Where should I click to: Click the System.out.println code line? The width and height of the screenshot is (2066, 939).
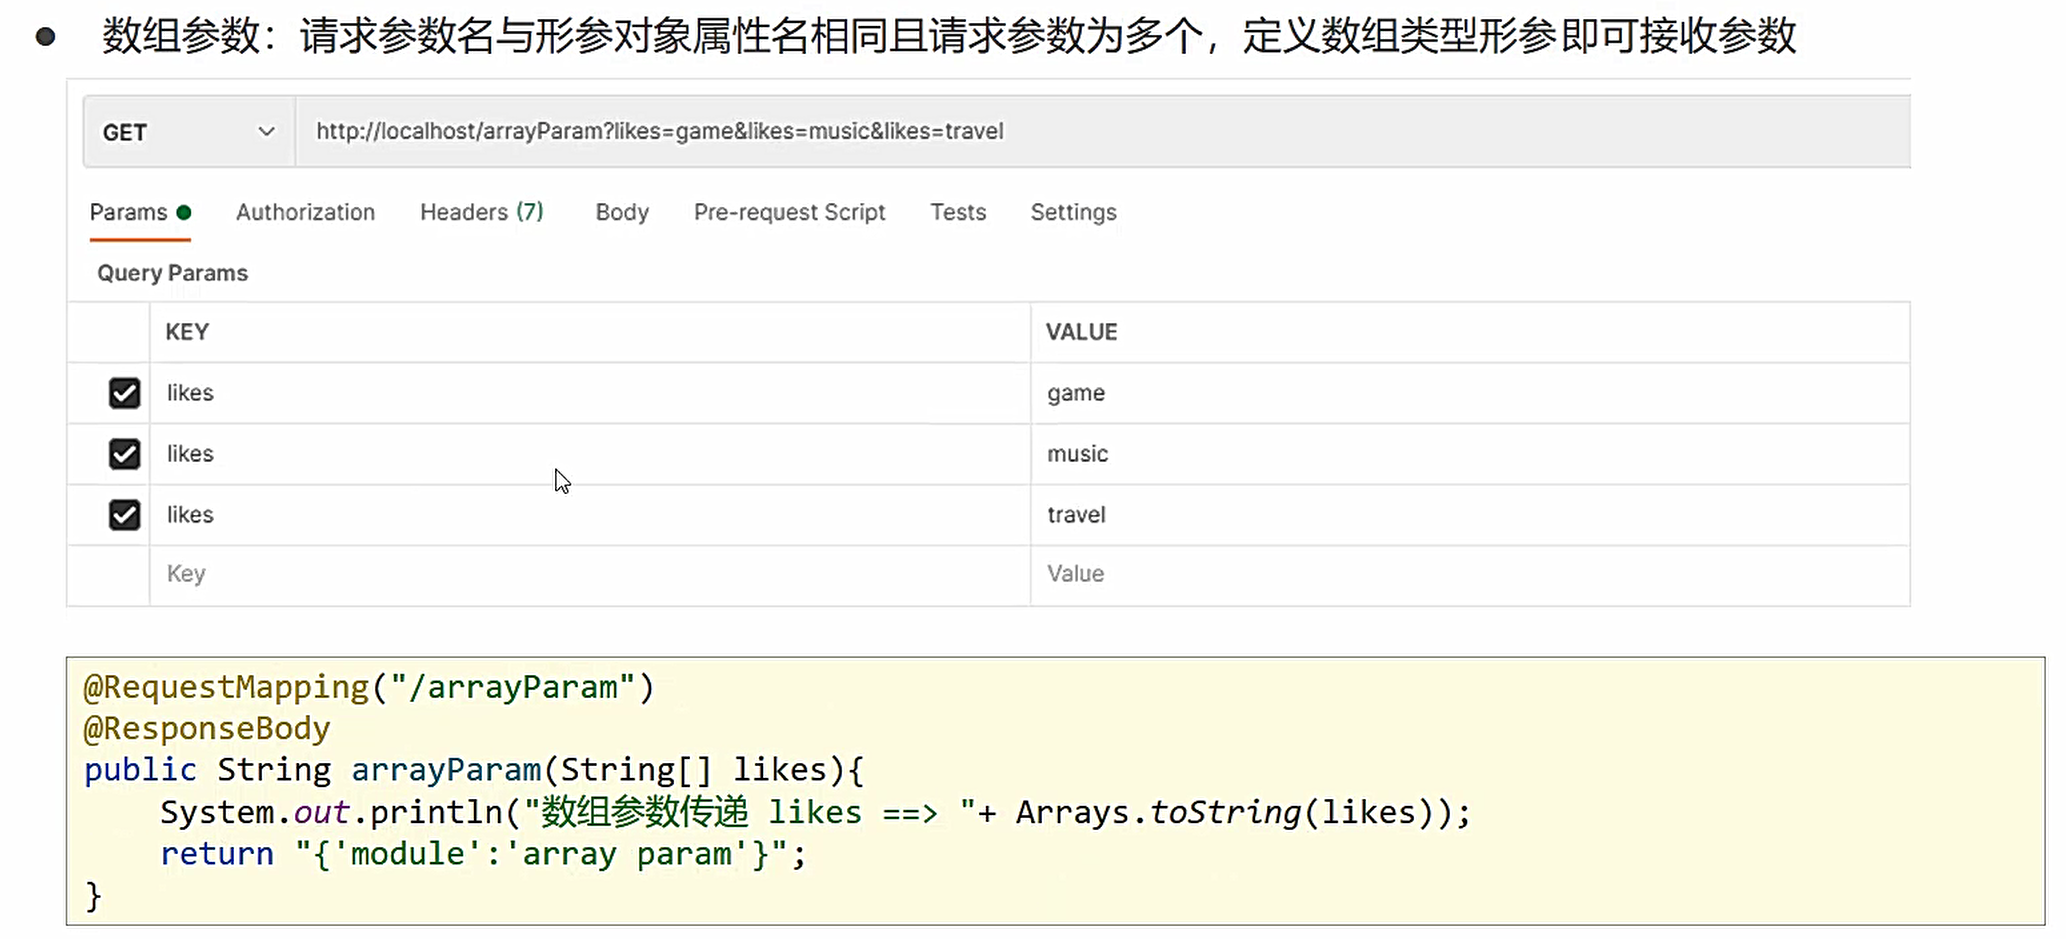coord(815,812)
